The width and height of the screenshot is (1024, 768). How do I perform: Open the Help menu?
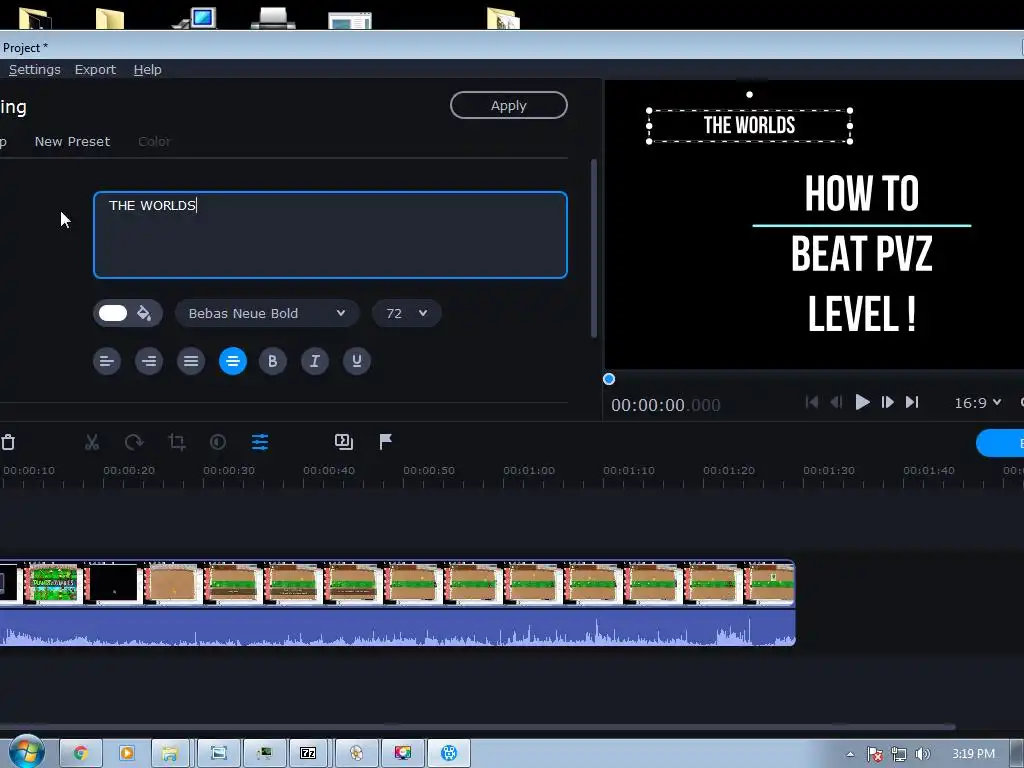point(148,69)
